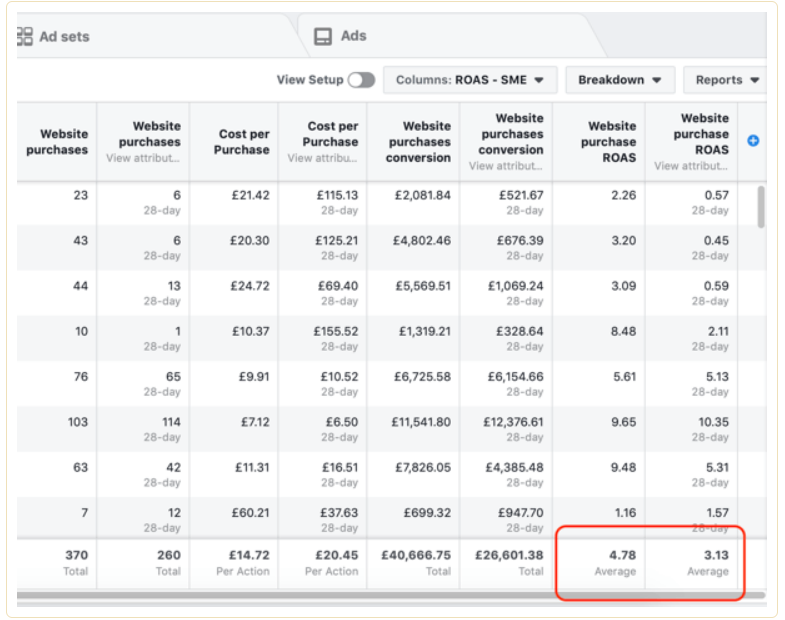
Task: Open the Reports dropdown
Action: coord(725,80)
